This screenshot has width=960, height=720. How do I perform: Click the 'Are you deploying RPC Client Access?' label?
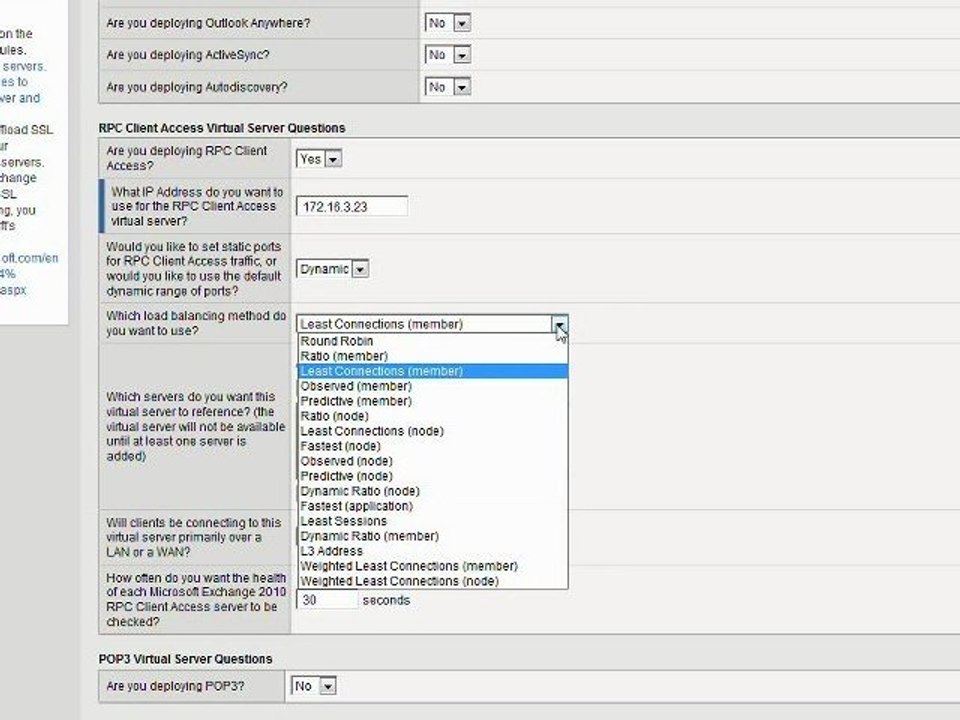(x=187, y=158)
